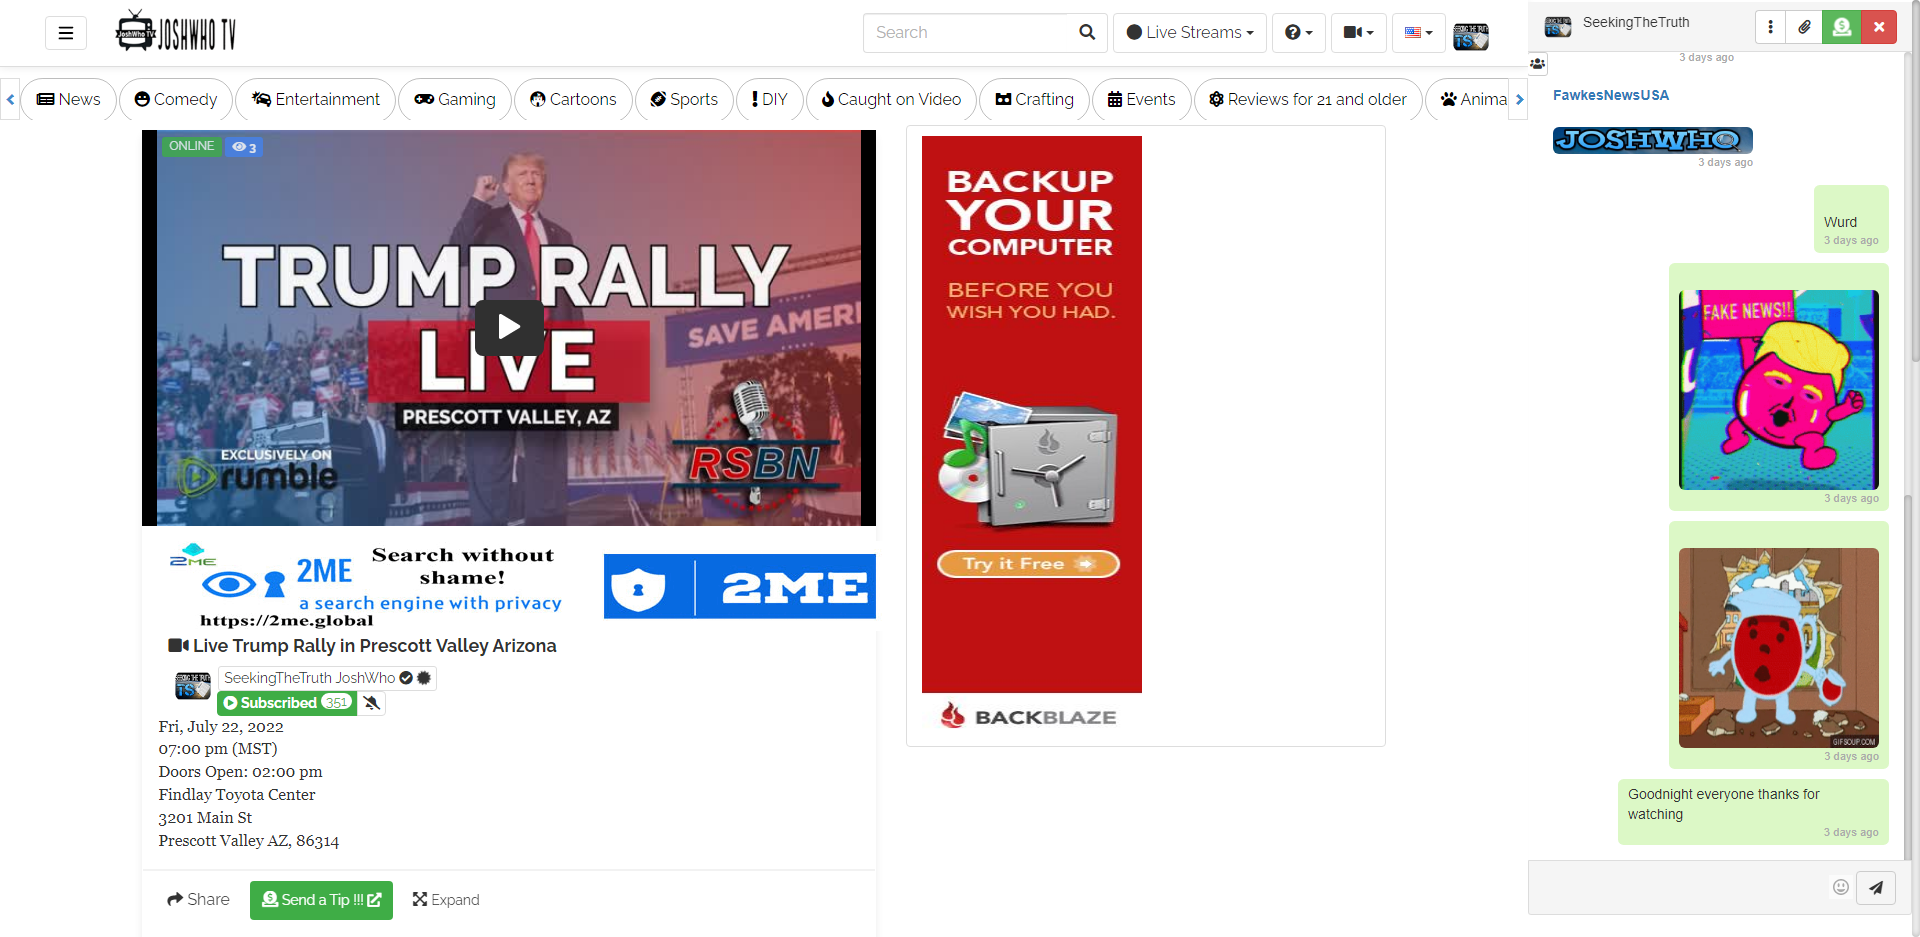Click the JoshWho TV logo
1920x937 pixels.
tap(175, 30)
